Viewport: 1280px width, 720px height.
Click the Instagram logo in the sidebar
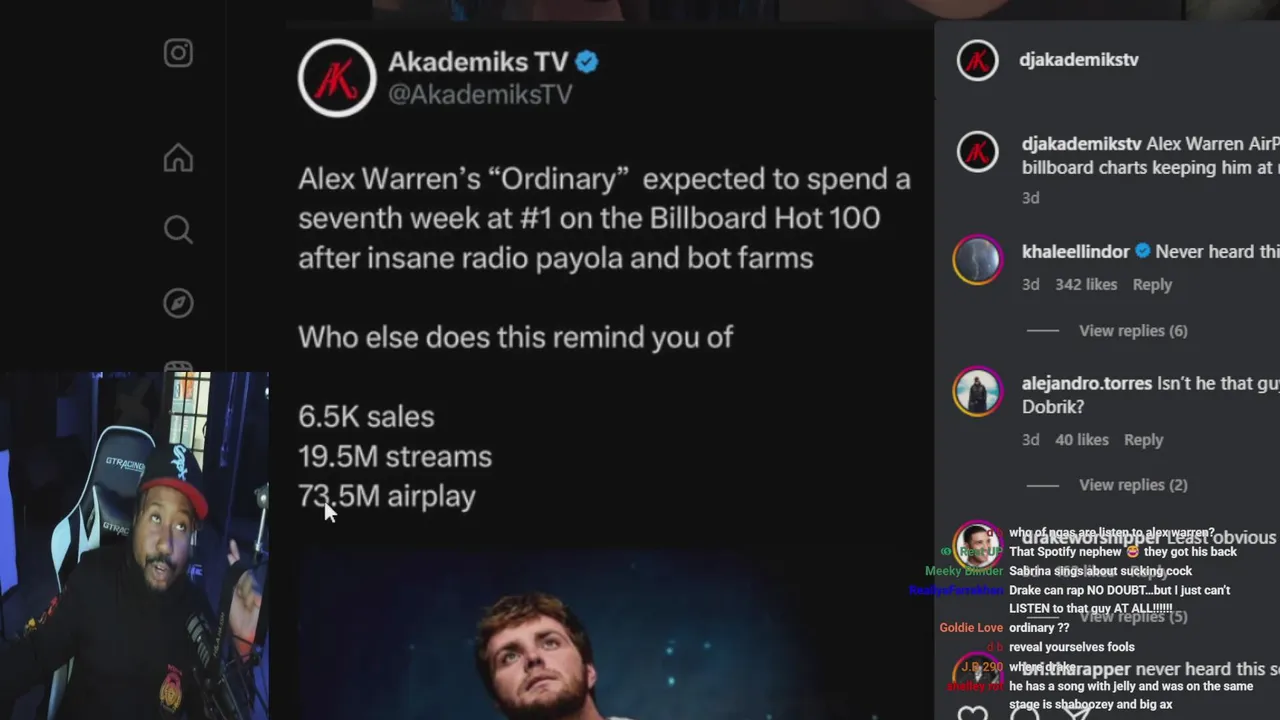click(x=178, y=53)
